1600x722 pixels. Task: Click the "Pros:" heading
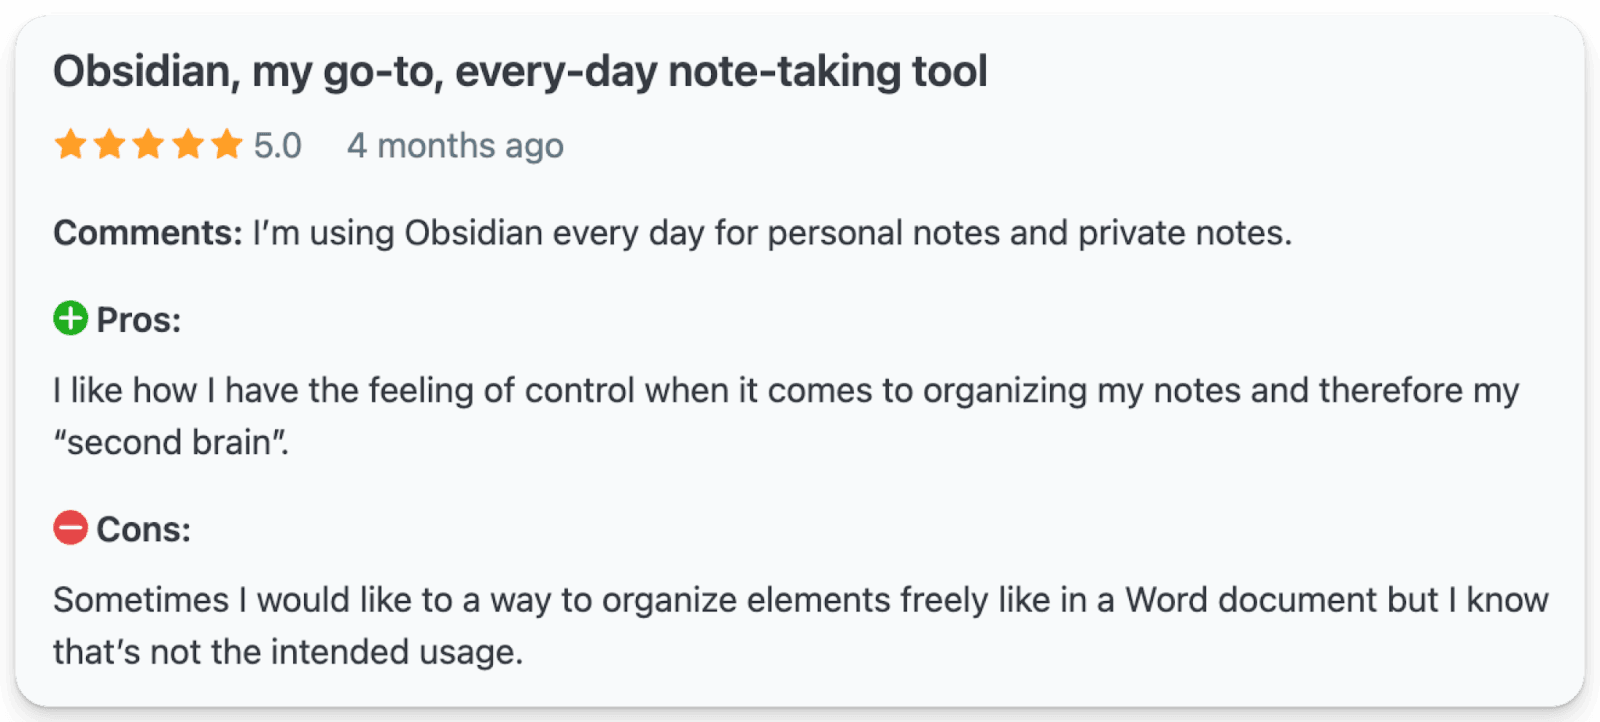click(x=139, y=320)
